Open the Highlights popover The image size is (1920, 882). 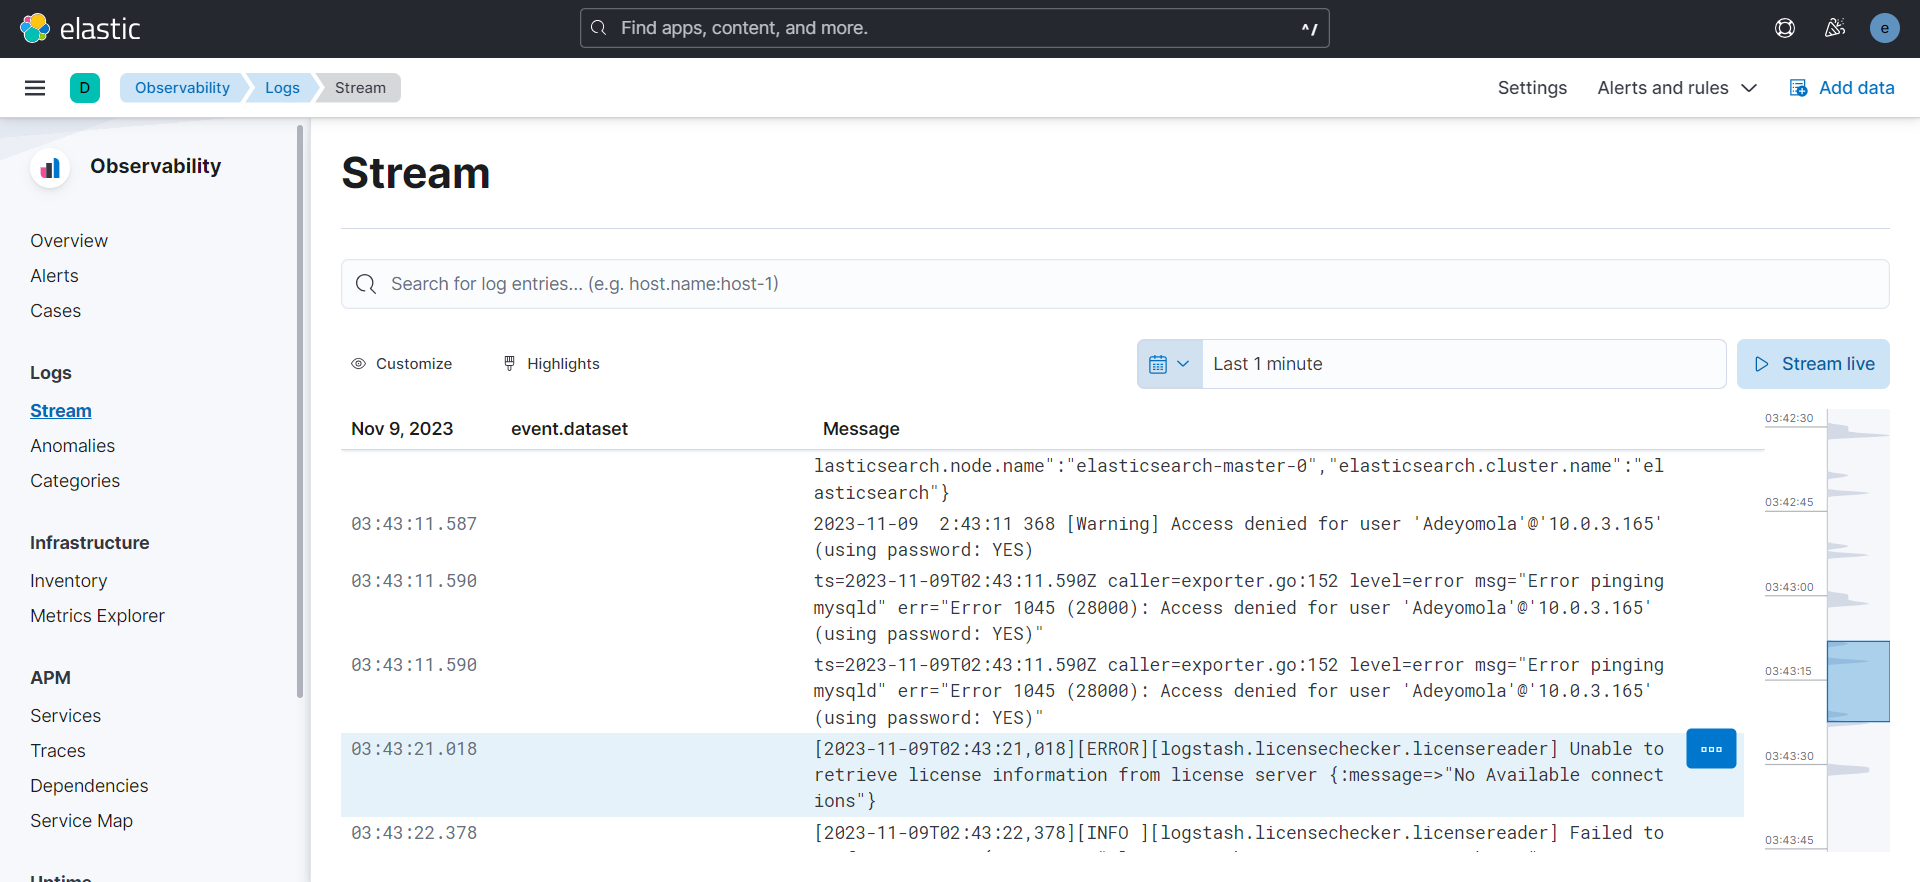[x=551, y=364]
